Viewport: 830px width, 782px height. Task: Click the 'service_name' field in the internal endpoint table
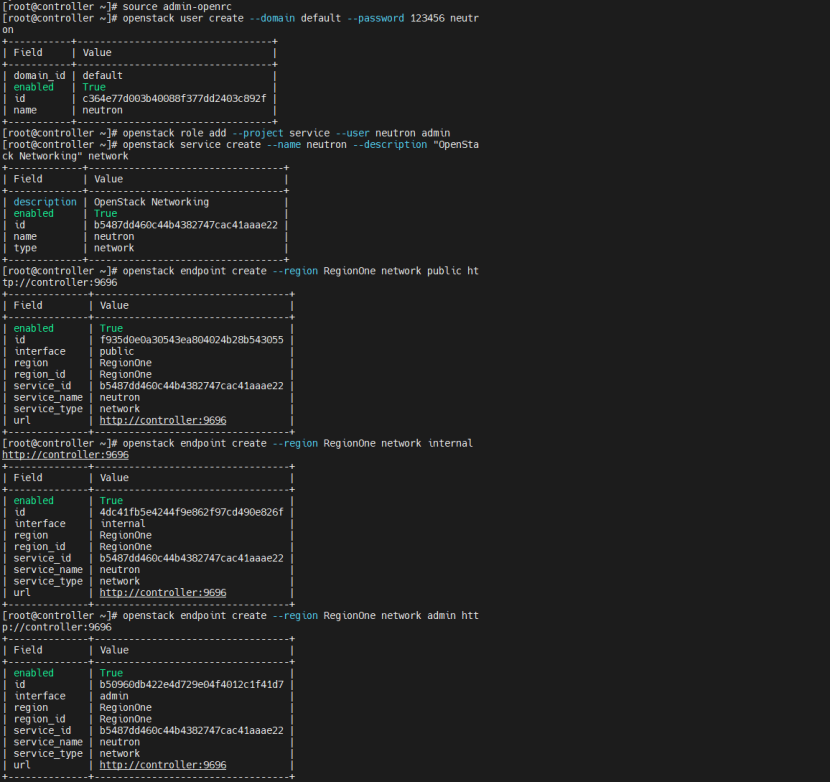click(x=48, y=570)
